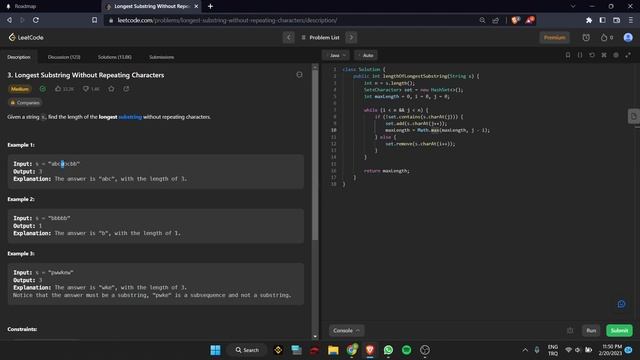This screenshot has width=640, height=360.
Task: Click line 10 in code editor
Action: click(437, 130)
